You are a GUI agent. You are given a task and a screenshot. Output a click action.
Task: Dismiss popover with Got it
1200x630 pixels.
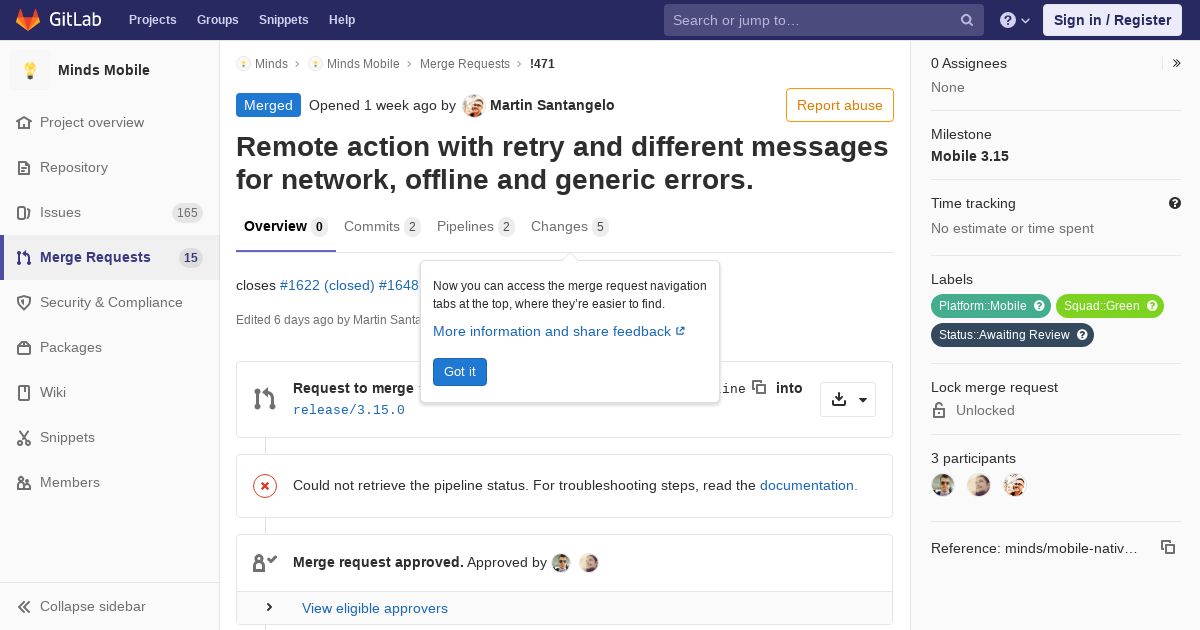click(x=460, y=372)
